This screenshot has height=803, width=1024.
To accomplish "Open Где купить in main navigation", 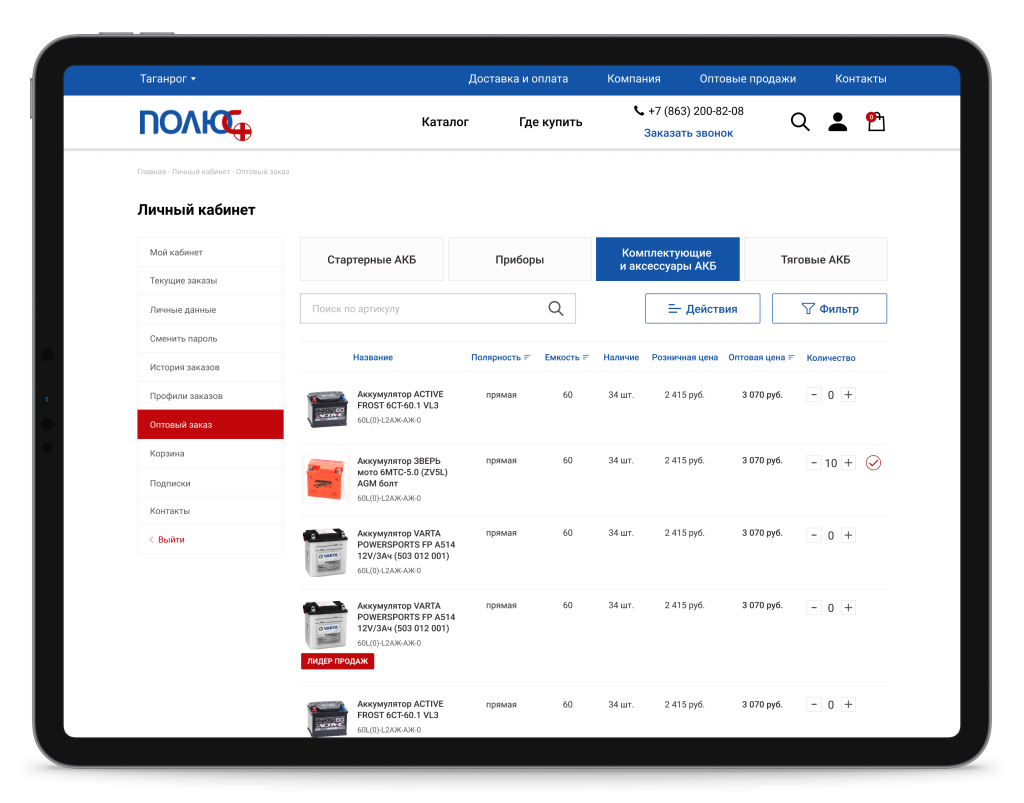I will 551,121.
